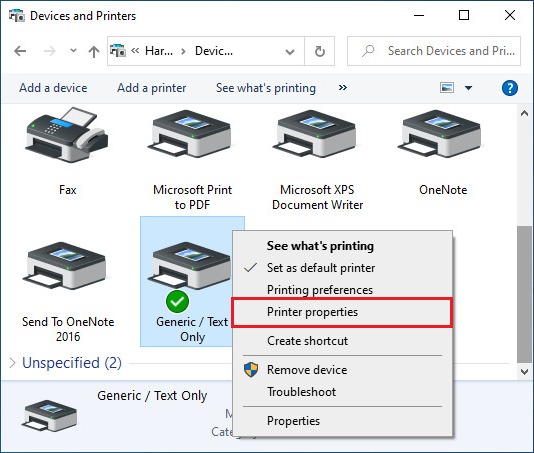This screenshot has width=534, height=453.
Task: Click the Change your view icon
Action: (447, 88)
